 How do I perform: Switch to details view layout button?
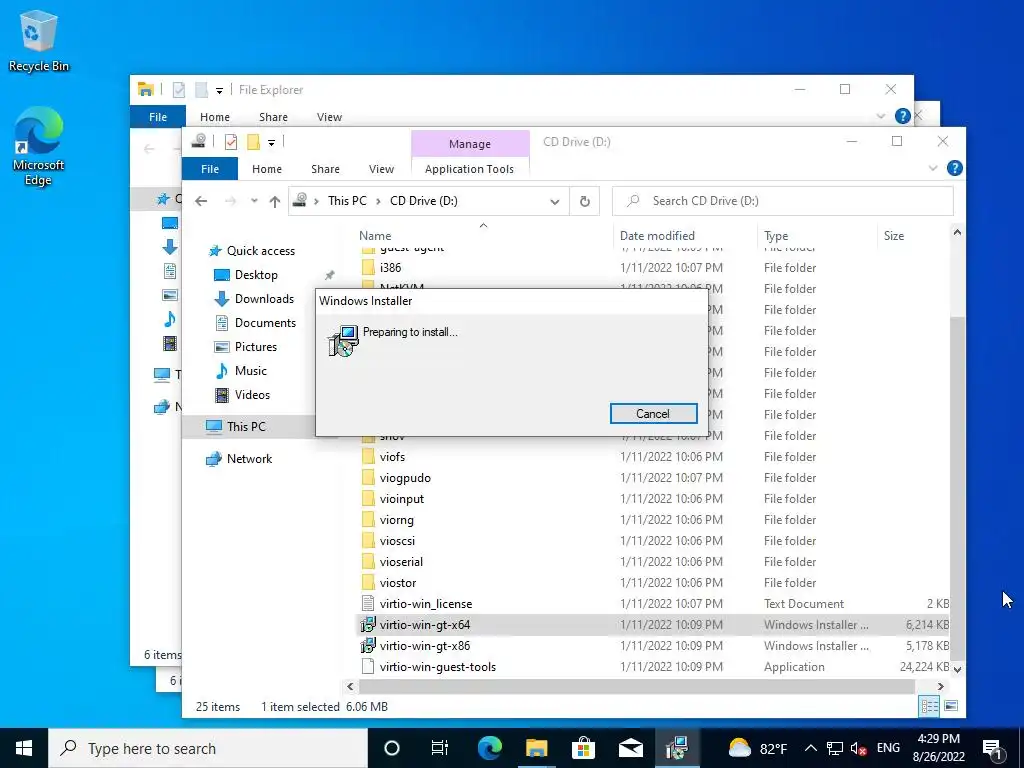coord(929,706)
